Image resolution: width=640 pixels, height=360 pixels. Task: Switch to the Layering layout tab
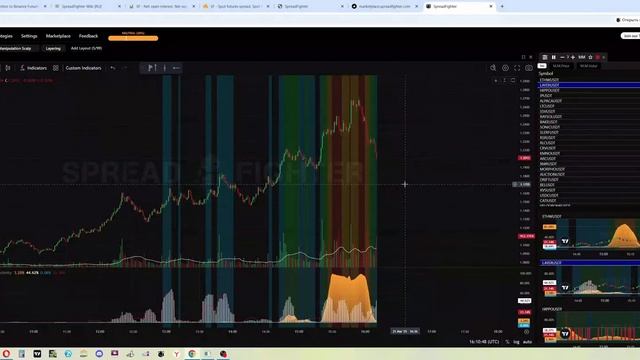pyautogui.click(x=53, y=48)
